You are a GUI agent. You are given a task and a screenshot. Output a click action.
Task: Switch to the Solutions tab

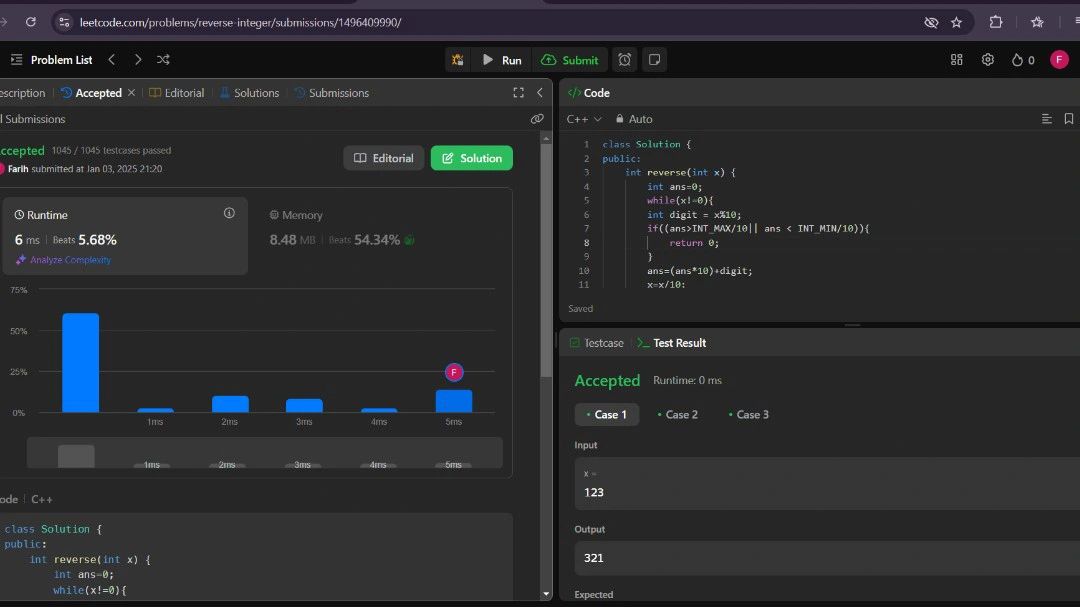pos(249,93)
